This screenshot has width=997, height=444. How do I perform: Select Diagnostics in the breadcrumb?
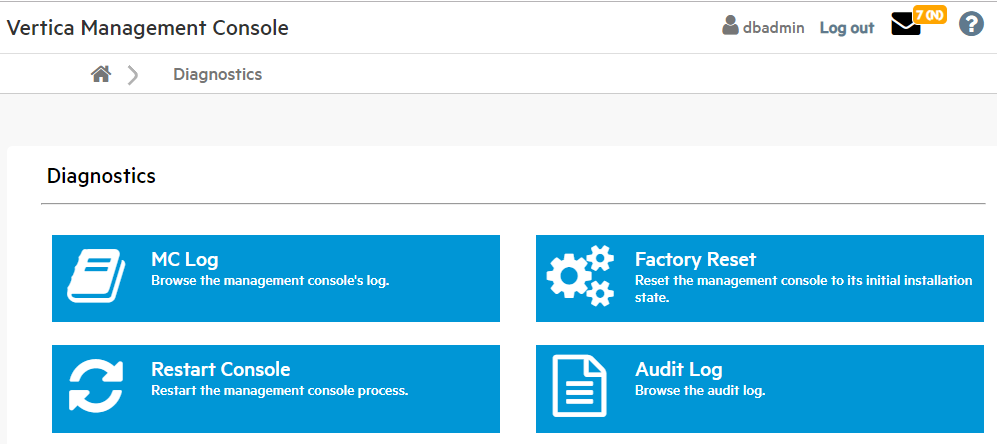[x=217, y=74]
